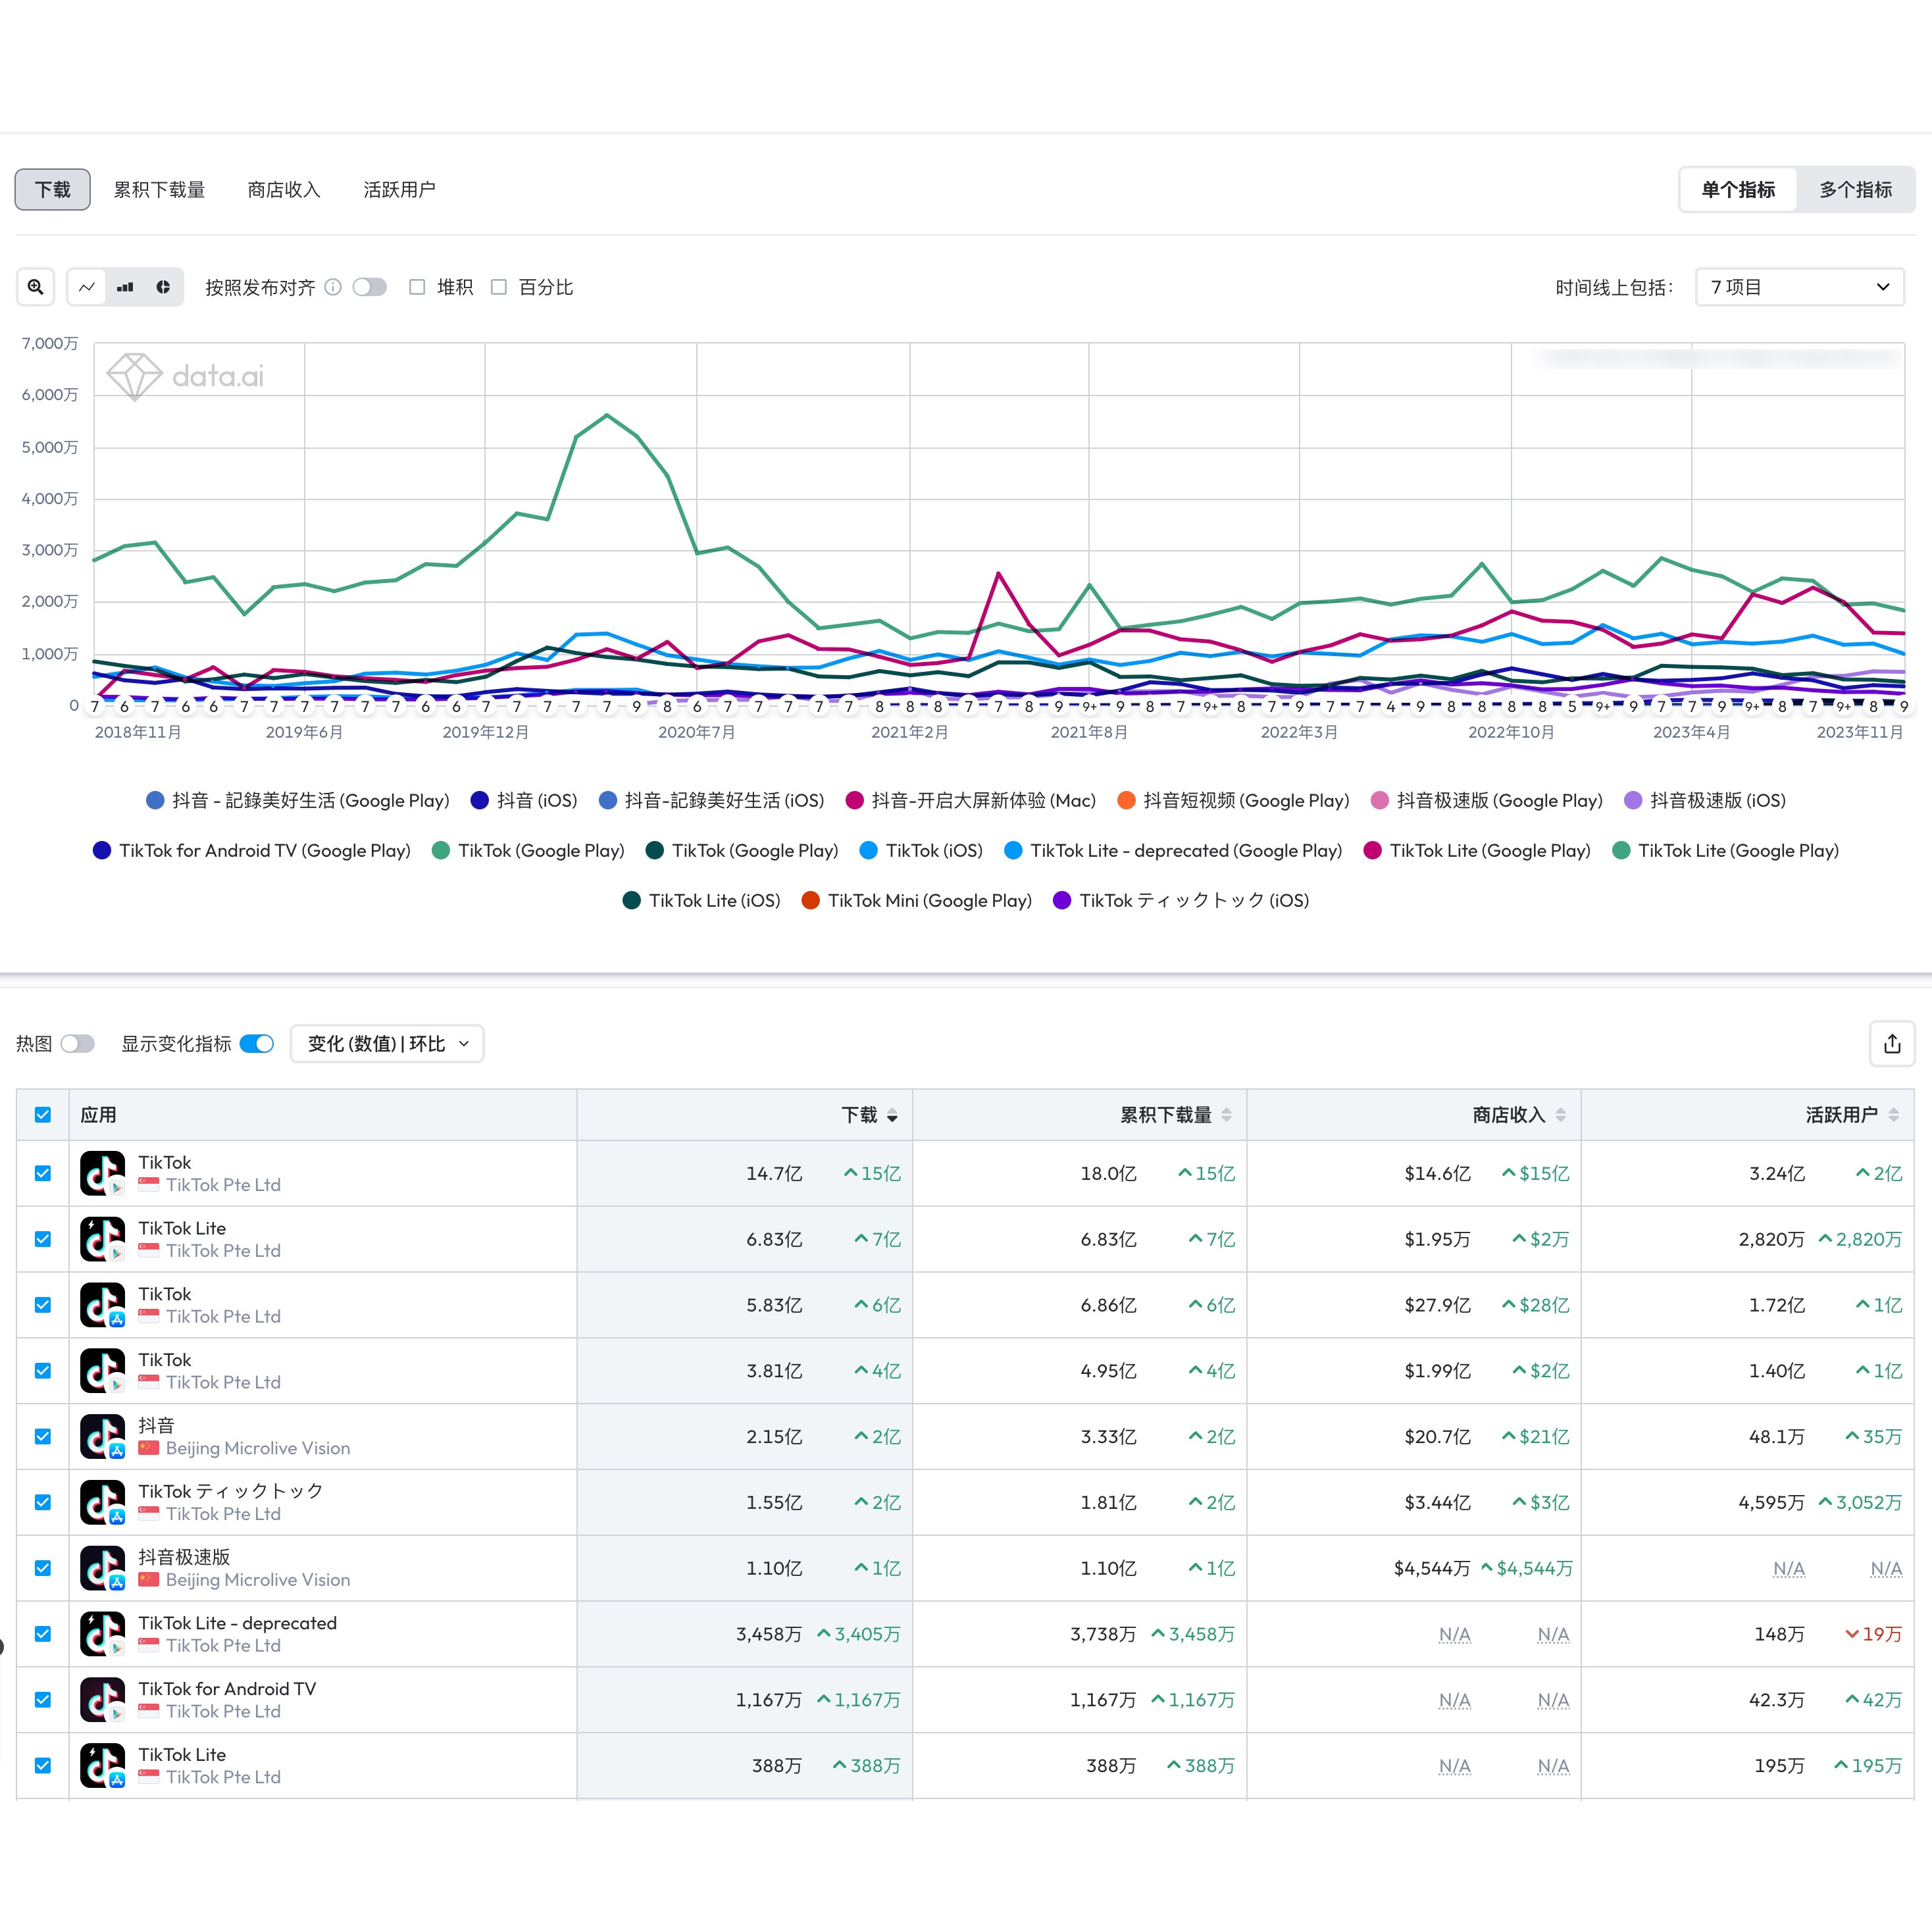The width and height of the screenshot is (1932, 1932).
Task: Open 抖音极速版 app link
Action: coord(184,1557)
